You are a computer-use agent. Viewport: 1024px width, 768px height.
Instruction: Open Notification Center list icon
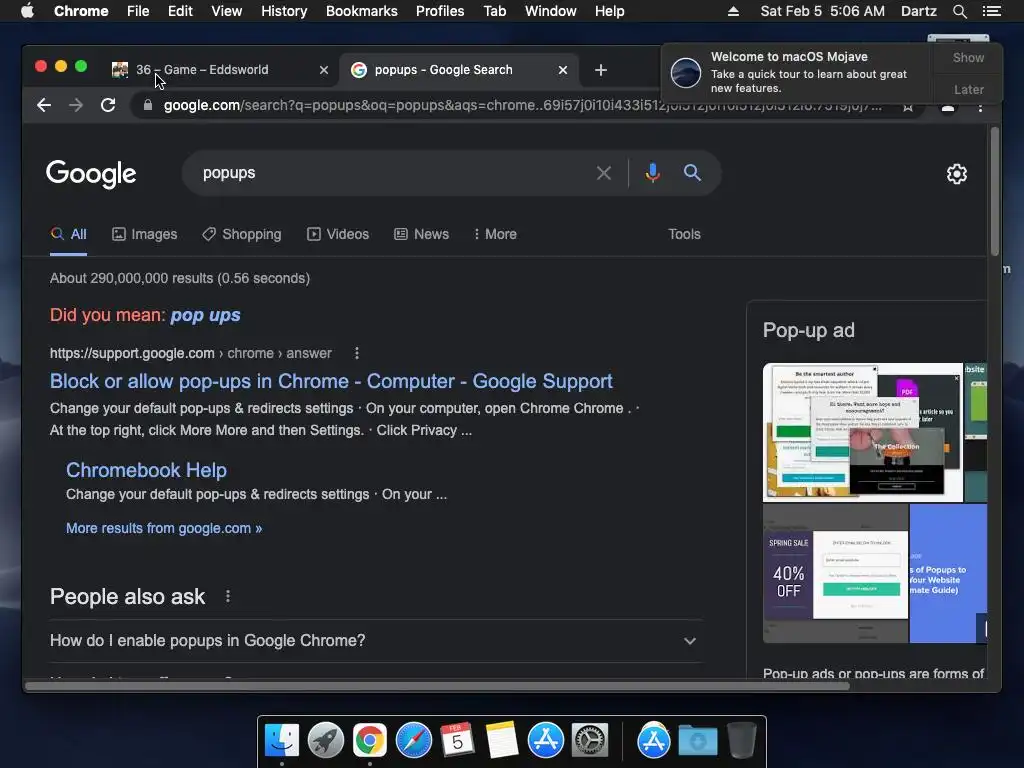[x=991, y=11]
